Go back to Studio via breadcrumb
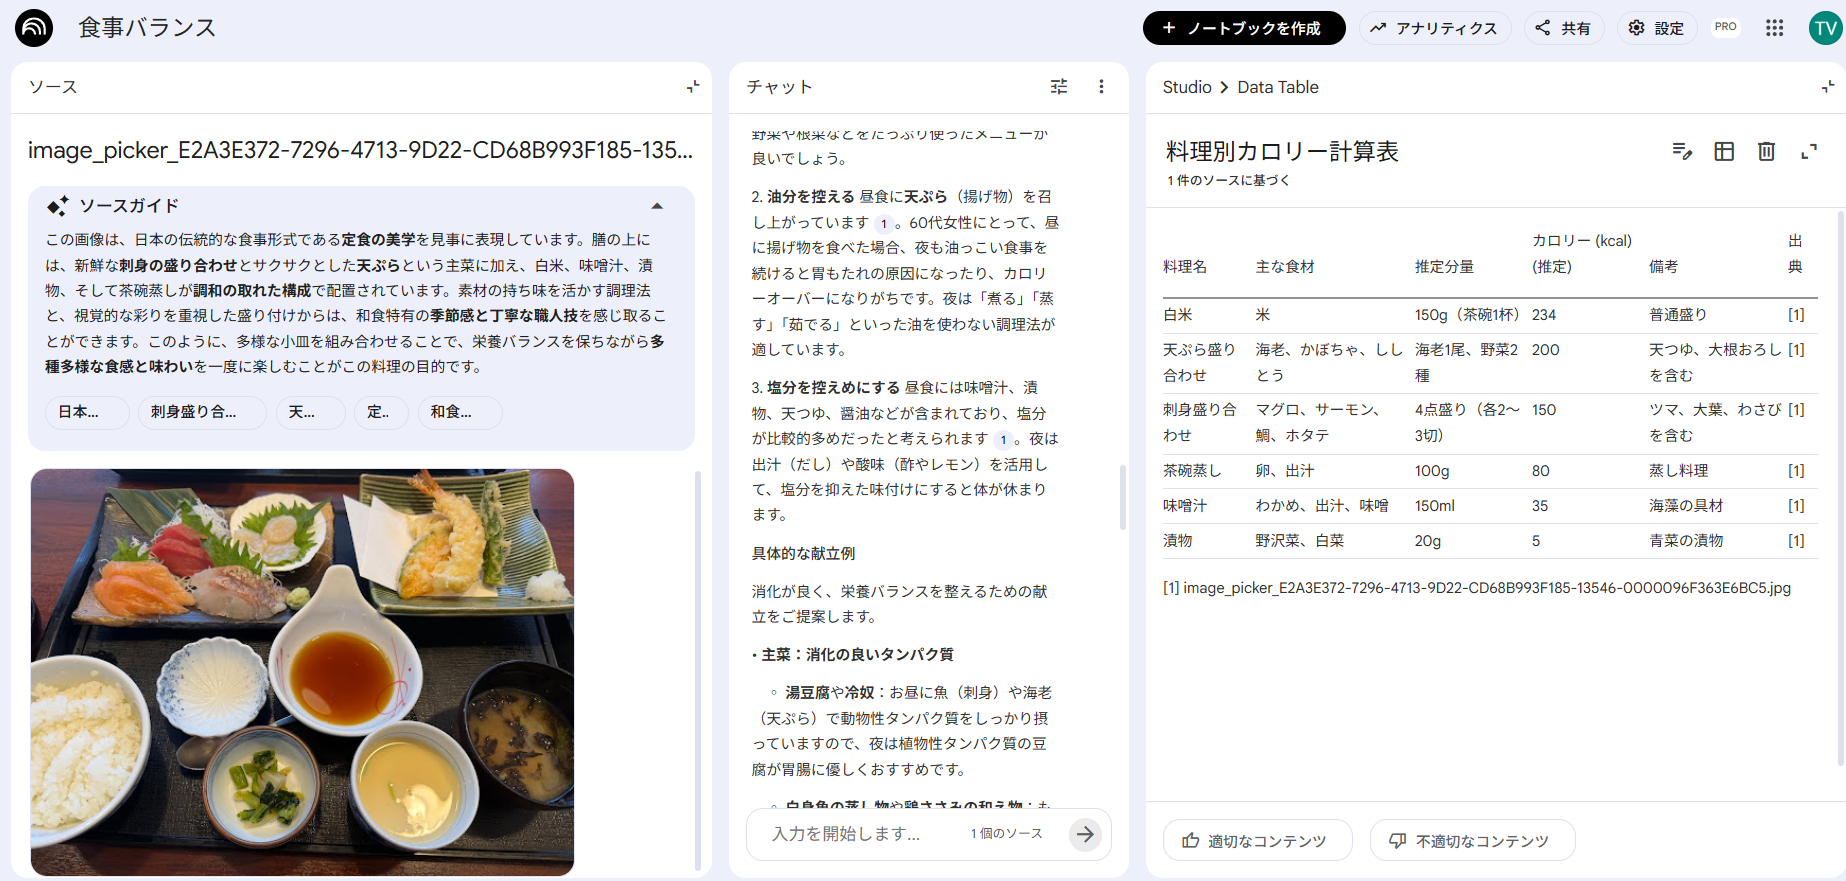The width and height of the screenshot is (1846, 881). 1187,87
